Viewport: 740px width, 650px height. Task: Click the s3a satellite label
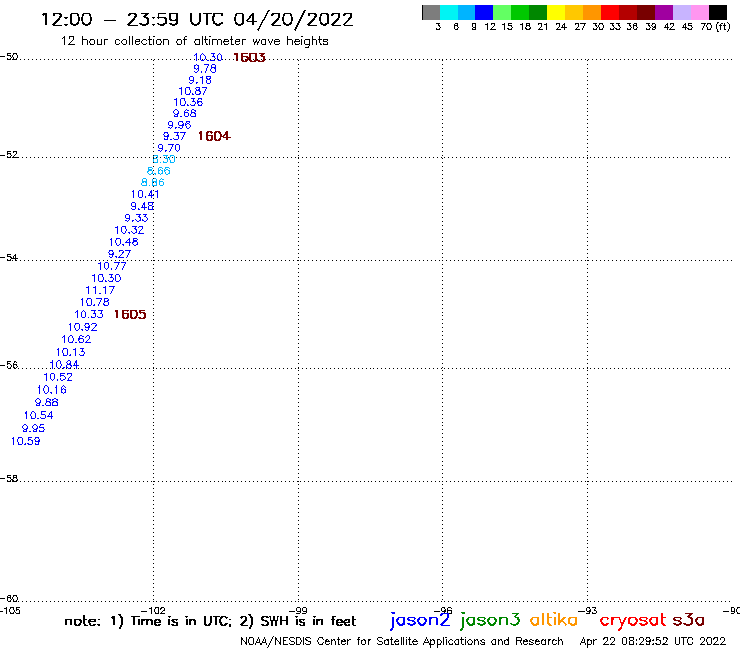click(688, 620)
